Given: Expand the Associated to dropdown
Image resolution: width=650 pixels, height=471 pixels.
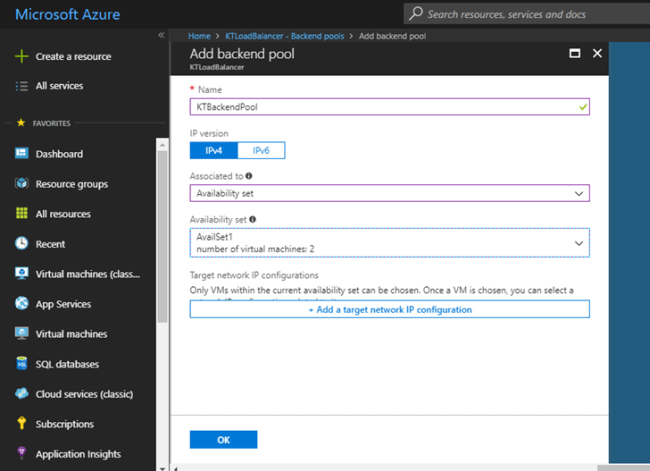Looking at the screenshot, I should point(389,193).
